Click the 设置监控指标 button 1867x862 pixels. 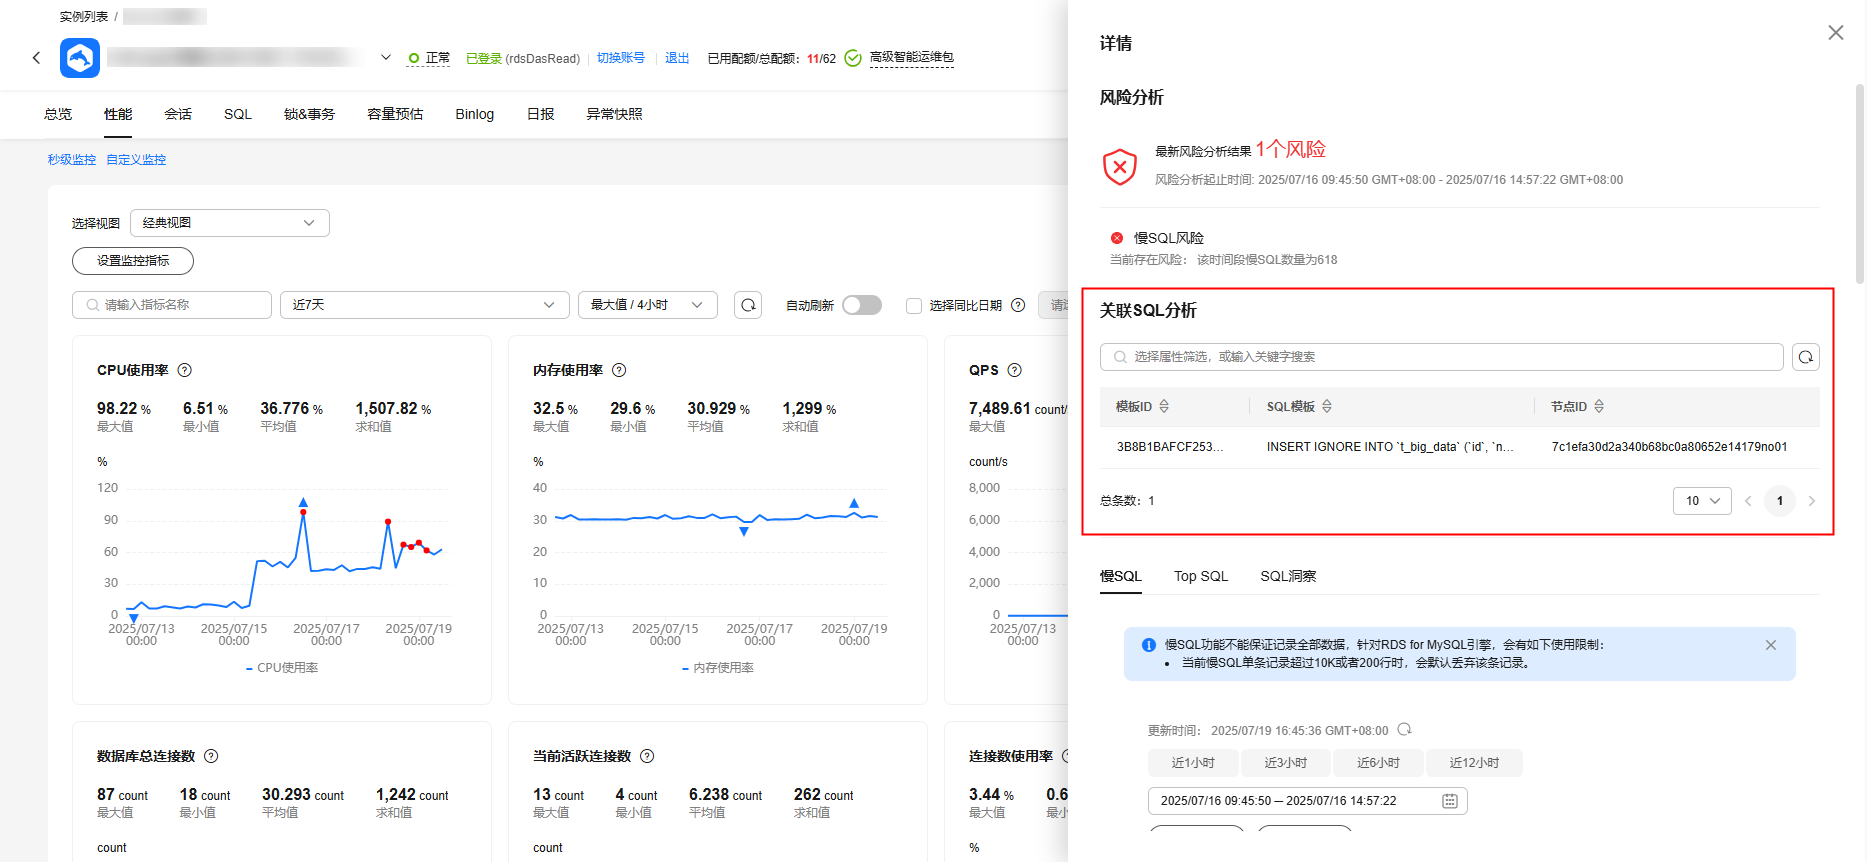click(x=133, y=261)
